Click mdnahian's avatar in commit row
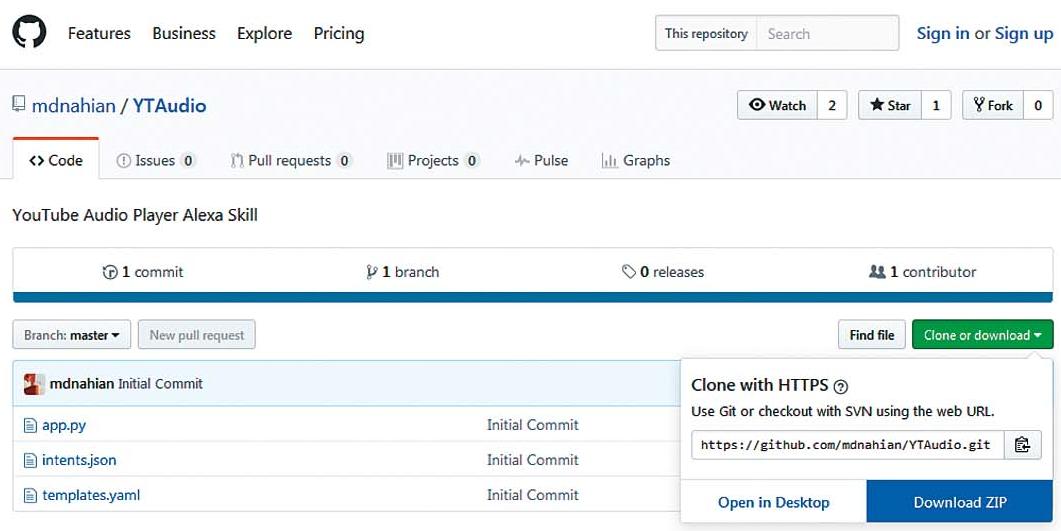 pos(34,384)
